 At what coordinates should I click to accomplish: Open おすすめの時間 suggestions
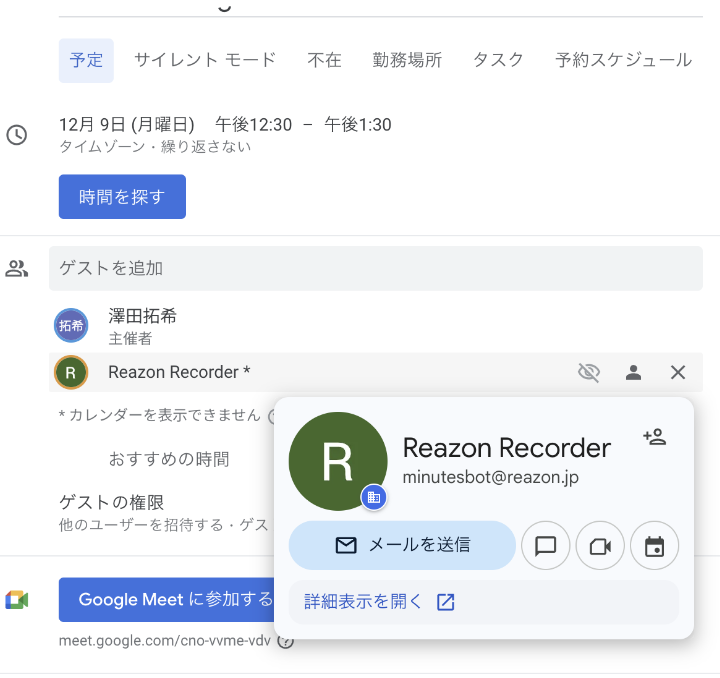(x=169, y=459)
